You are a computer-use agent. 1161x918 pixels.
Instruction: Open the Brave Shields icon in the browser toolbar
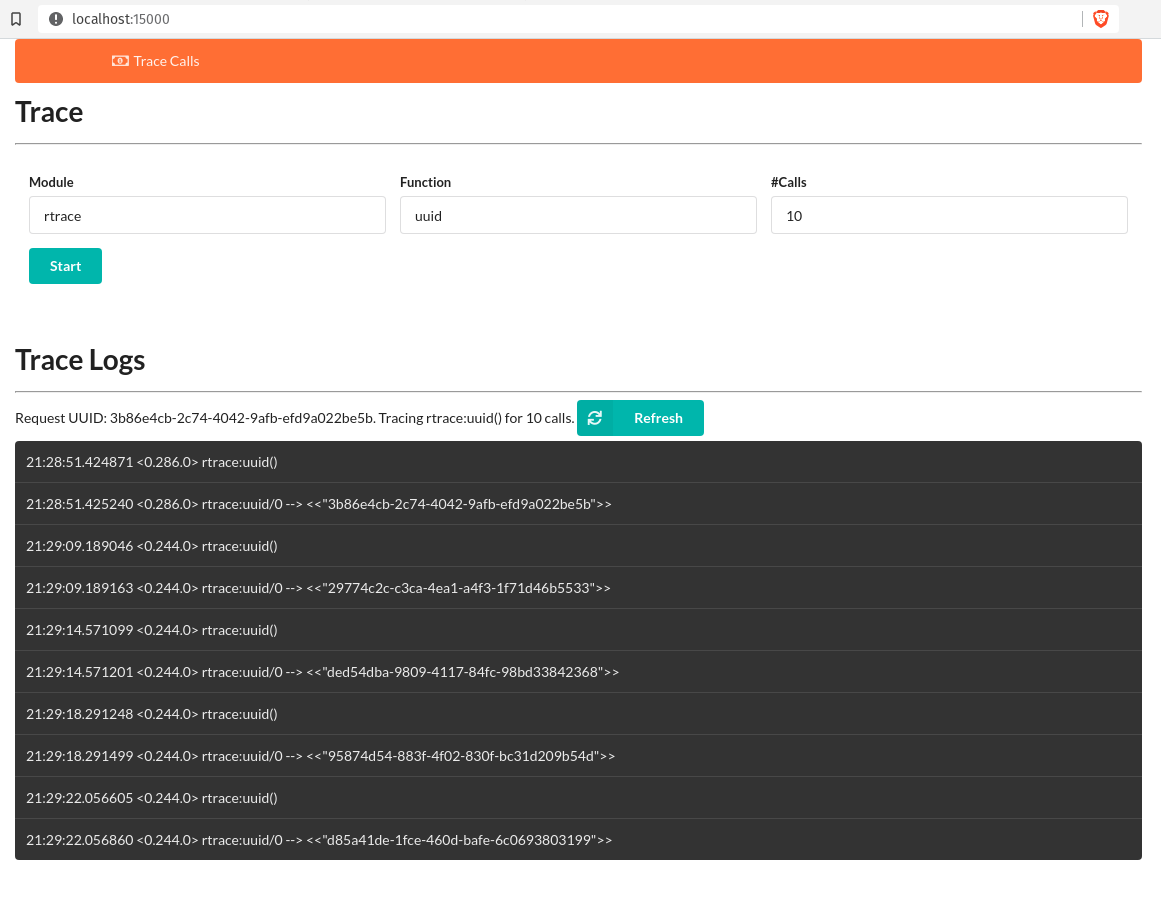point(1100,18)
